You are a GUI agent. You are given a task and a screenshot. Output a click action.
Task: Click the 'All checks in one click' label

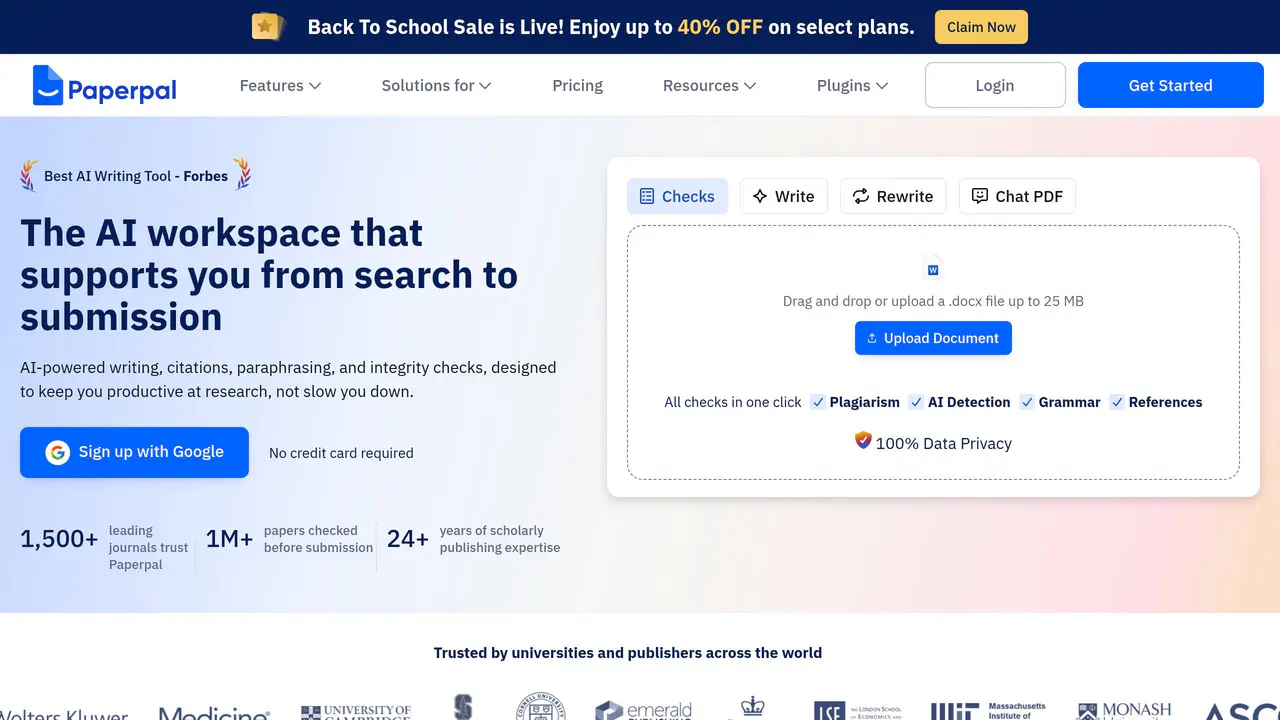click(733, 402)
